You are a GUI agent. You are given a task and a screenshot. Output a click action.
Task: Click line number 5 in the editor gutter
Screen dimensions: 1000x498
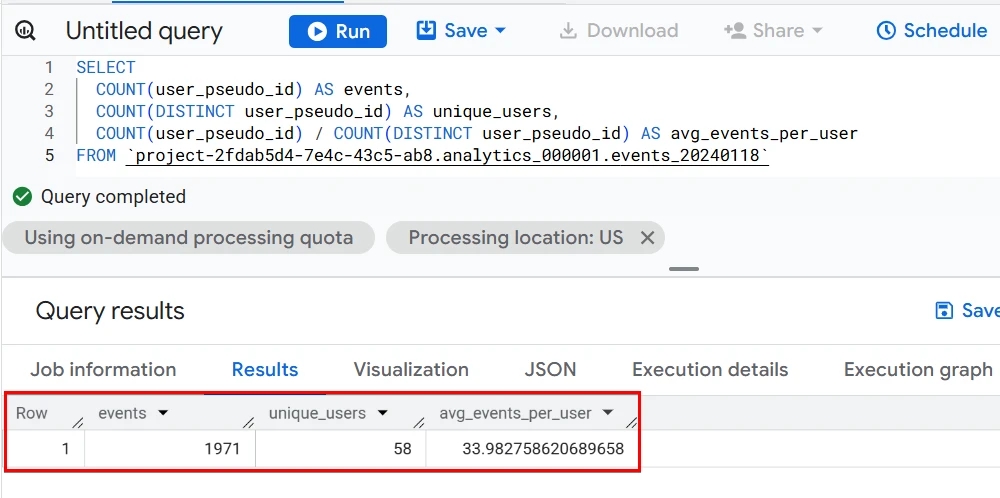pos(50,156)
